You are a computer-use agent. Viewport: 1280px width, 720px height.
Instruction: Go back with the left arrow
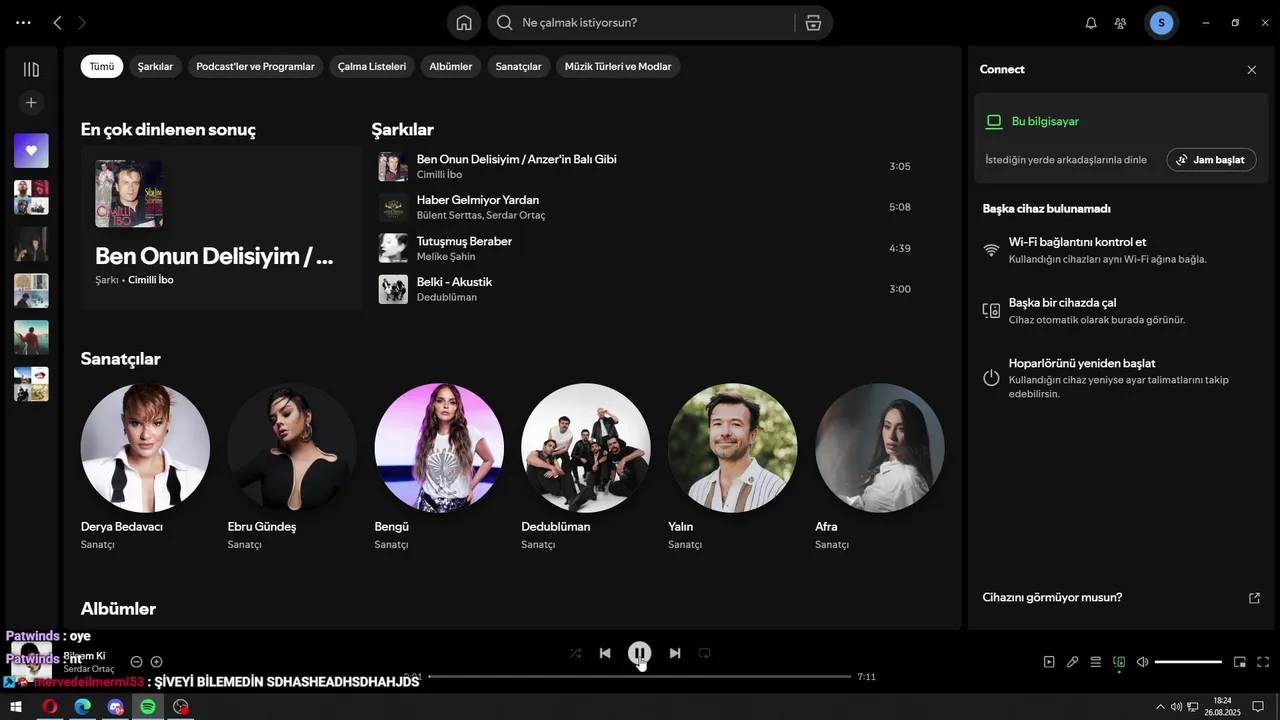tap(57, 22)
